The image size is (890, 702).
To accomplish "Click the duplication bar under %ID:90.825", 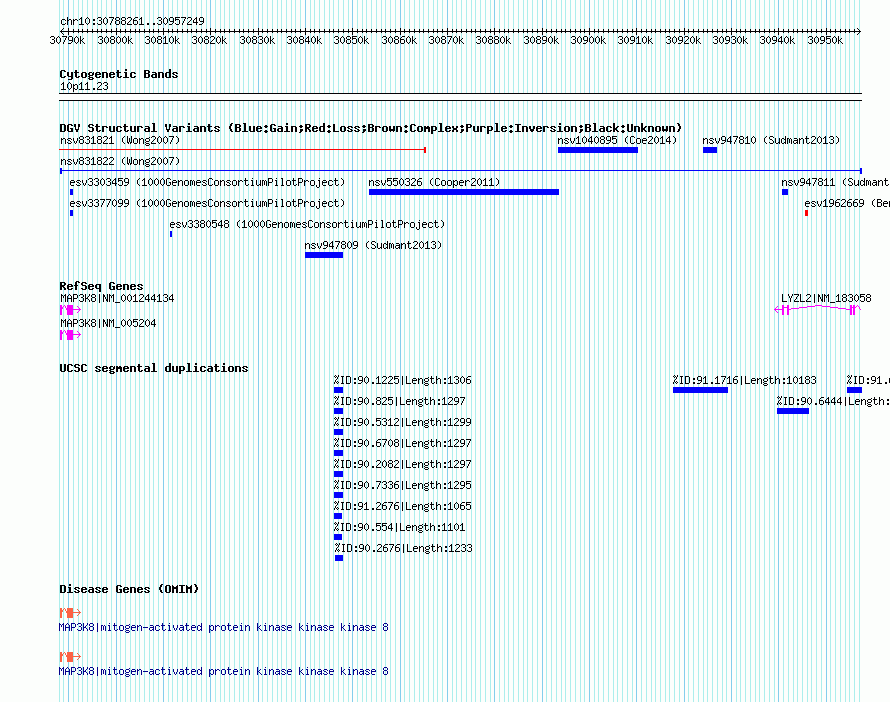I will click(x=338, y=411).
